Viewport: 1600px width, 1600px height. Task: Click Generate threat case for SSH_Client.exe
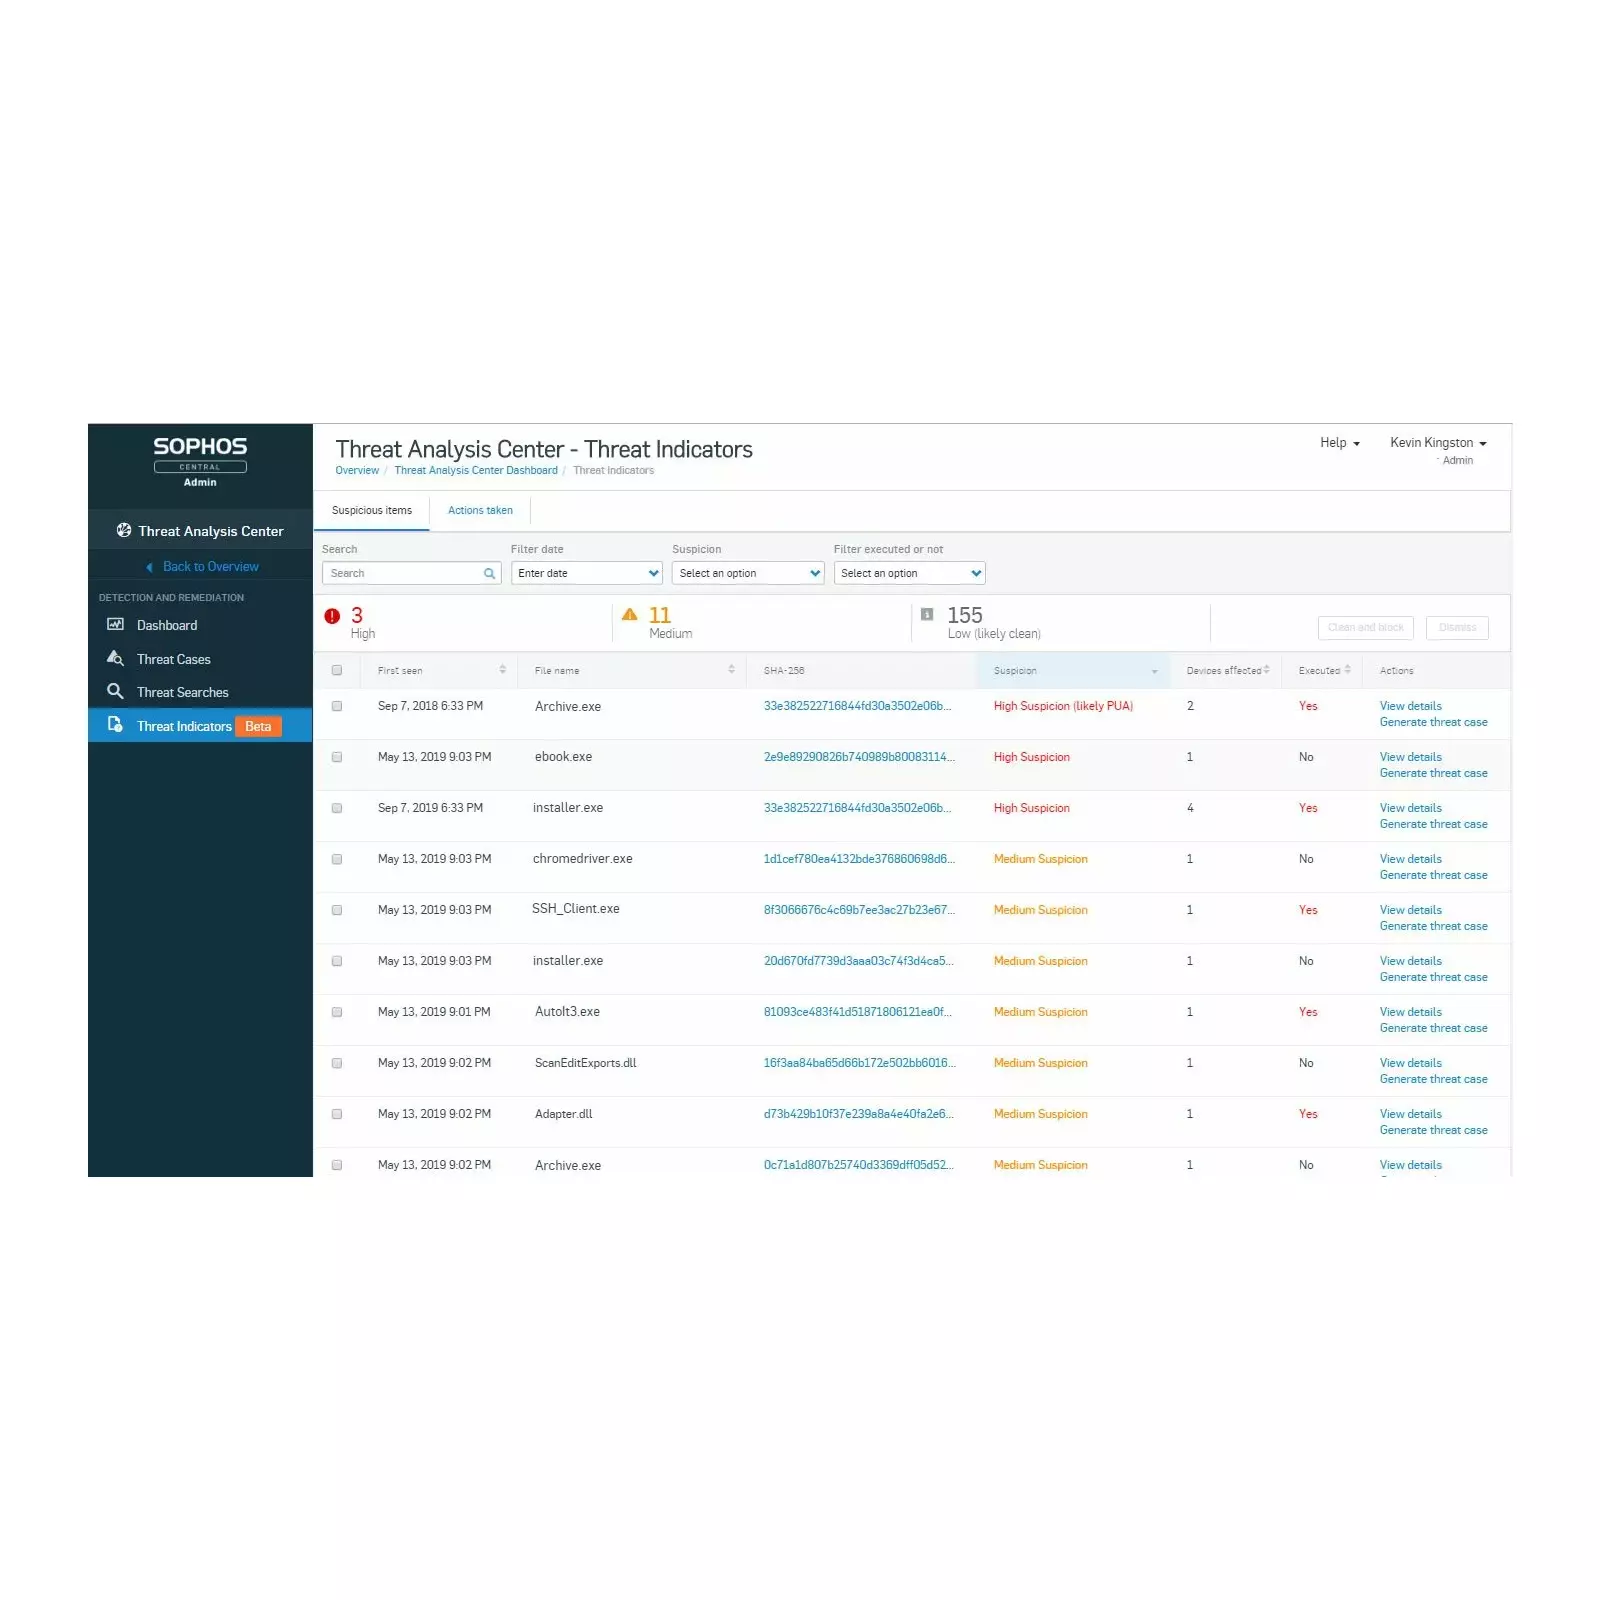[x=1433, y=926]
